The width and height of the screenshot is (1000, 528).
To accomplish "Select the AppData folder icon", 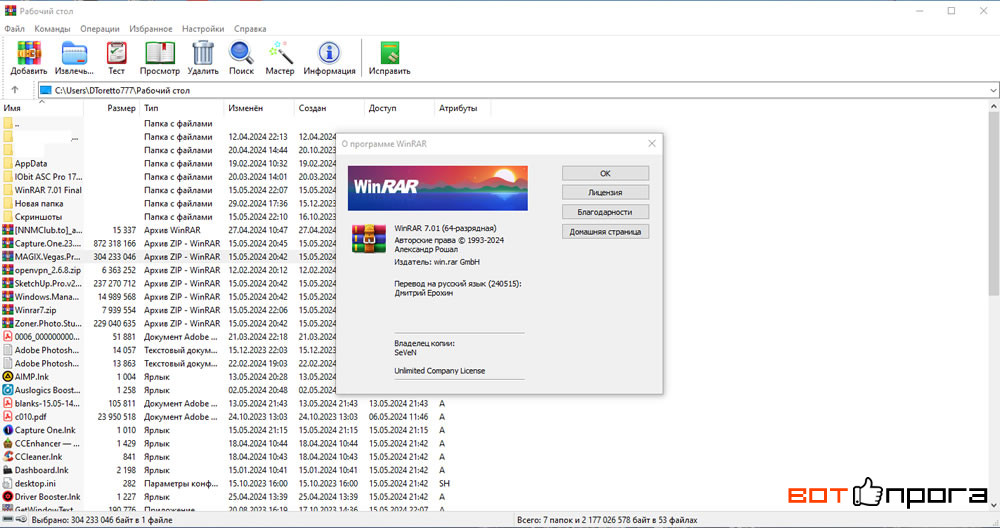I will [x=8, y=163].
